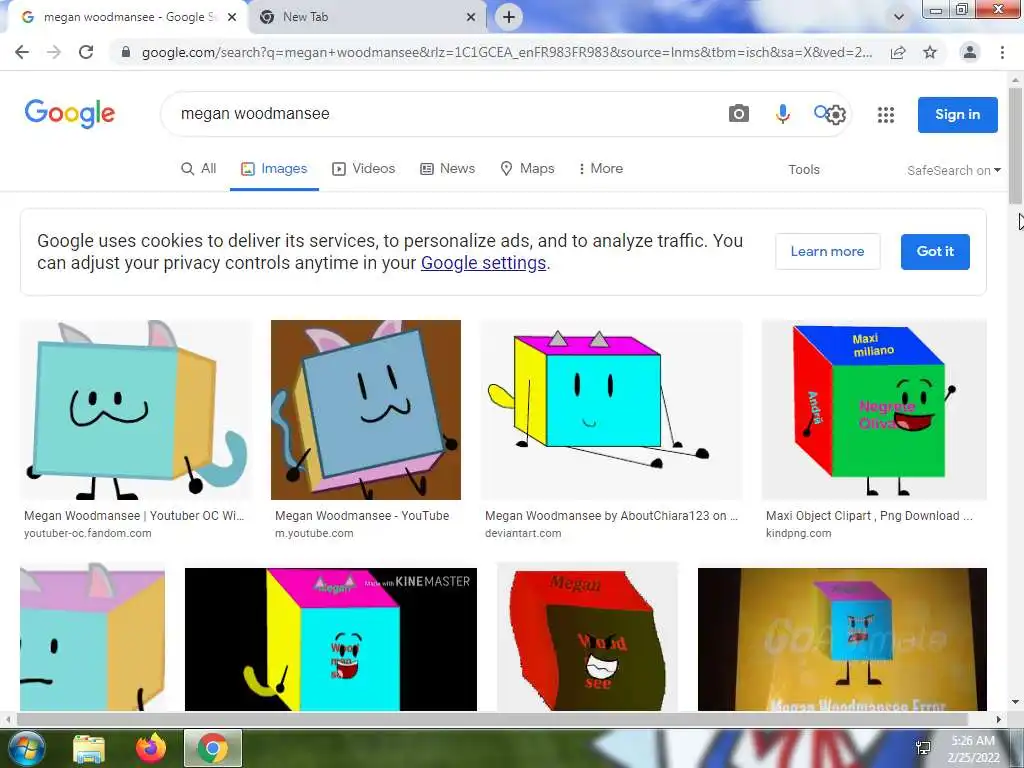Open the red Megan cube thumbnail
This screenshot has width=1024, height=768.
tap(587, 637)
